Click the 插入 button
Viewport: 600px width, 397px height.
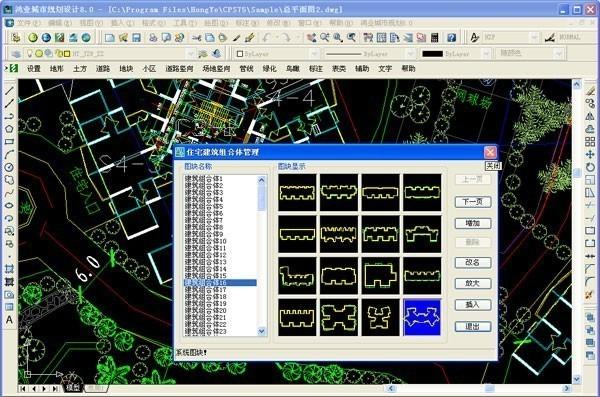coord(473,305)
